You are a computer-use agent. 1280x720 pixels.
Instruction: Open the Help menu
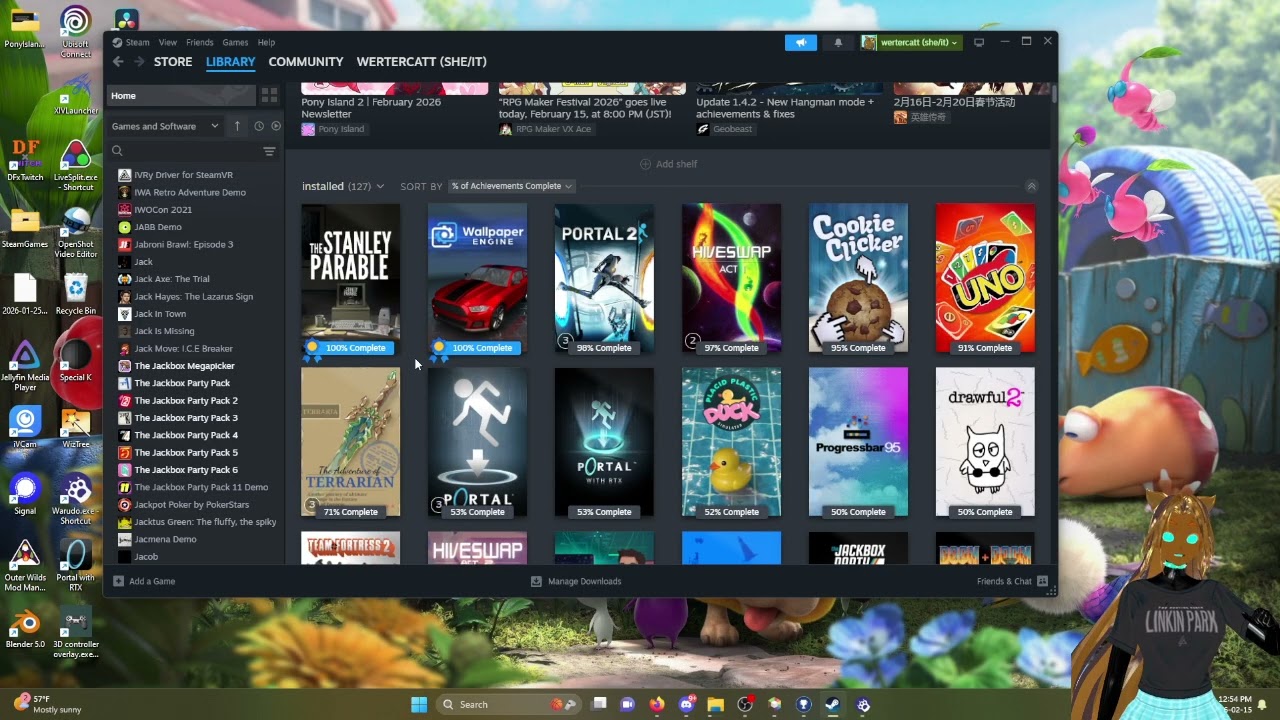[266, 42]
